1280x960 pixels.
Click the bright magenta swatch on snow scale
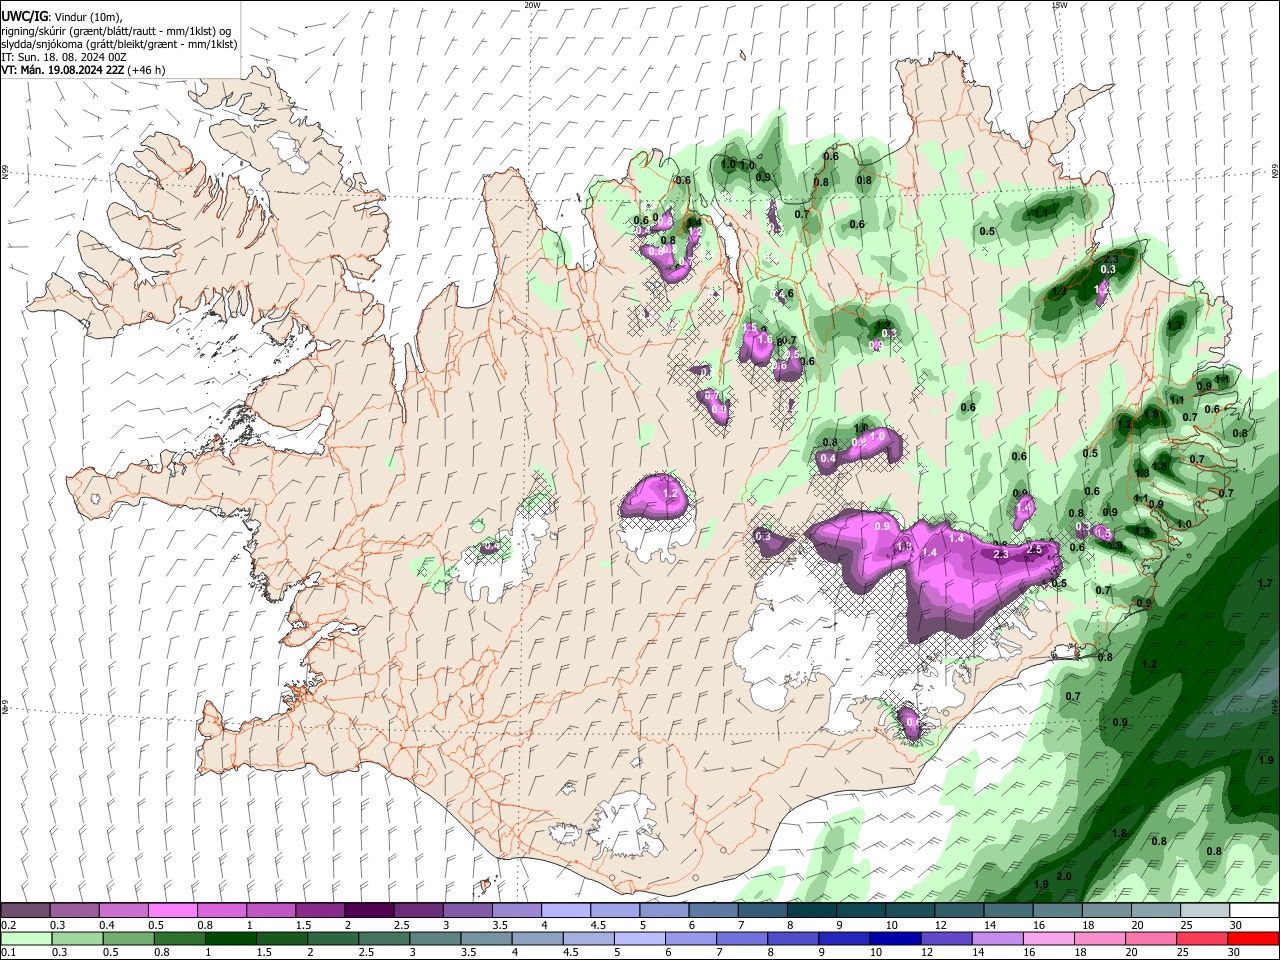click(x=173, y=910)
